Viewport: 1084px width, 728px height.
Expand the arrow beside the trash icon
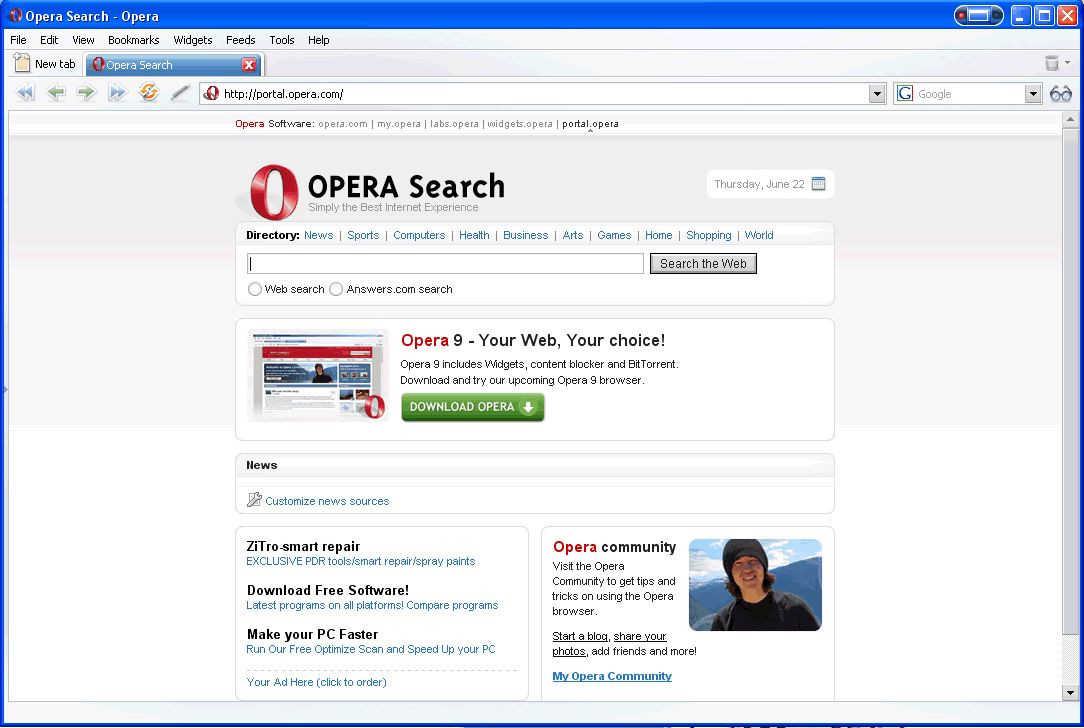click(x=1067, y=63)
